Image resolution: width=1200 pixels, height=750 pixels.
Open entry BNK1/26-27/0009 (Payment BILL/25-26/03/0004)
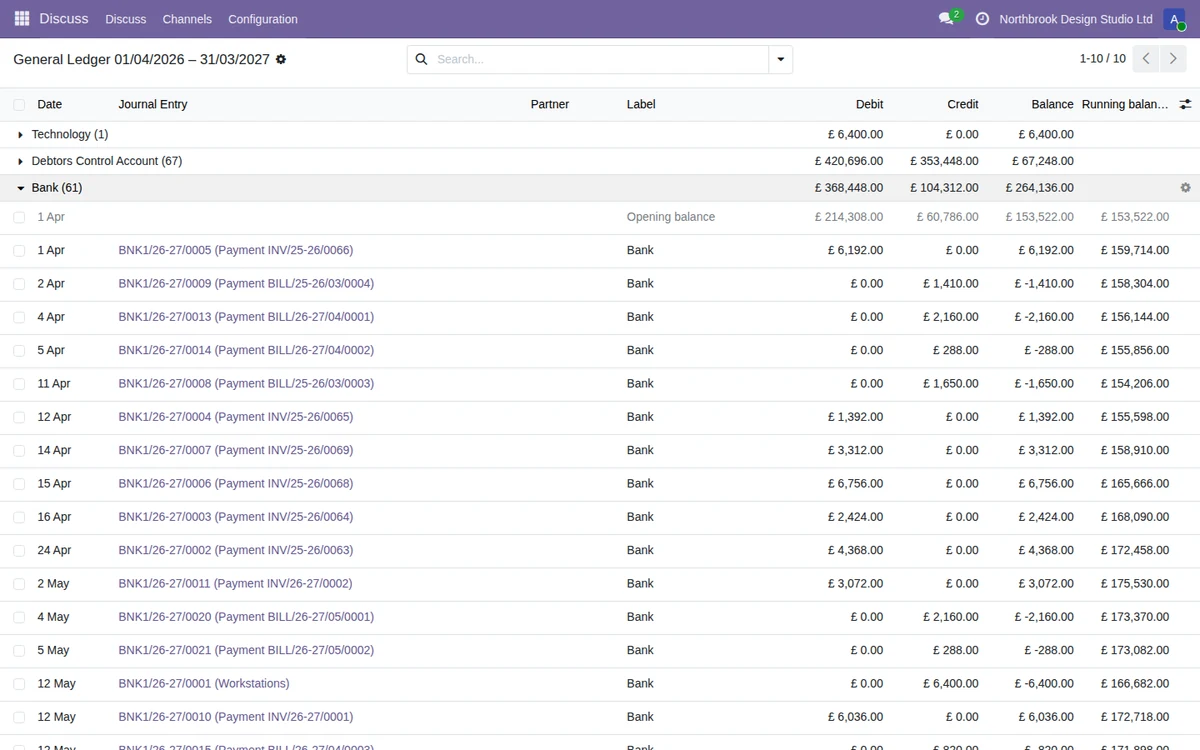pyautogui.click(x=246, y=284)
